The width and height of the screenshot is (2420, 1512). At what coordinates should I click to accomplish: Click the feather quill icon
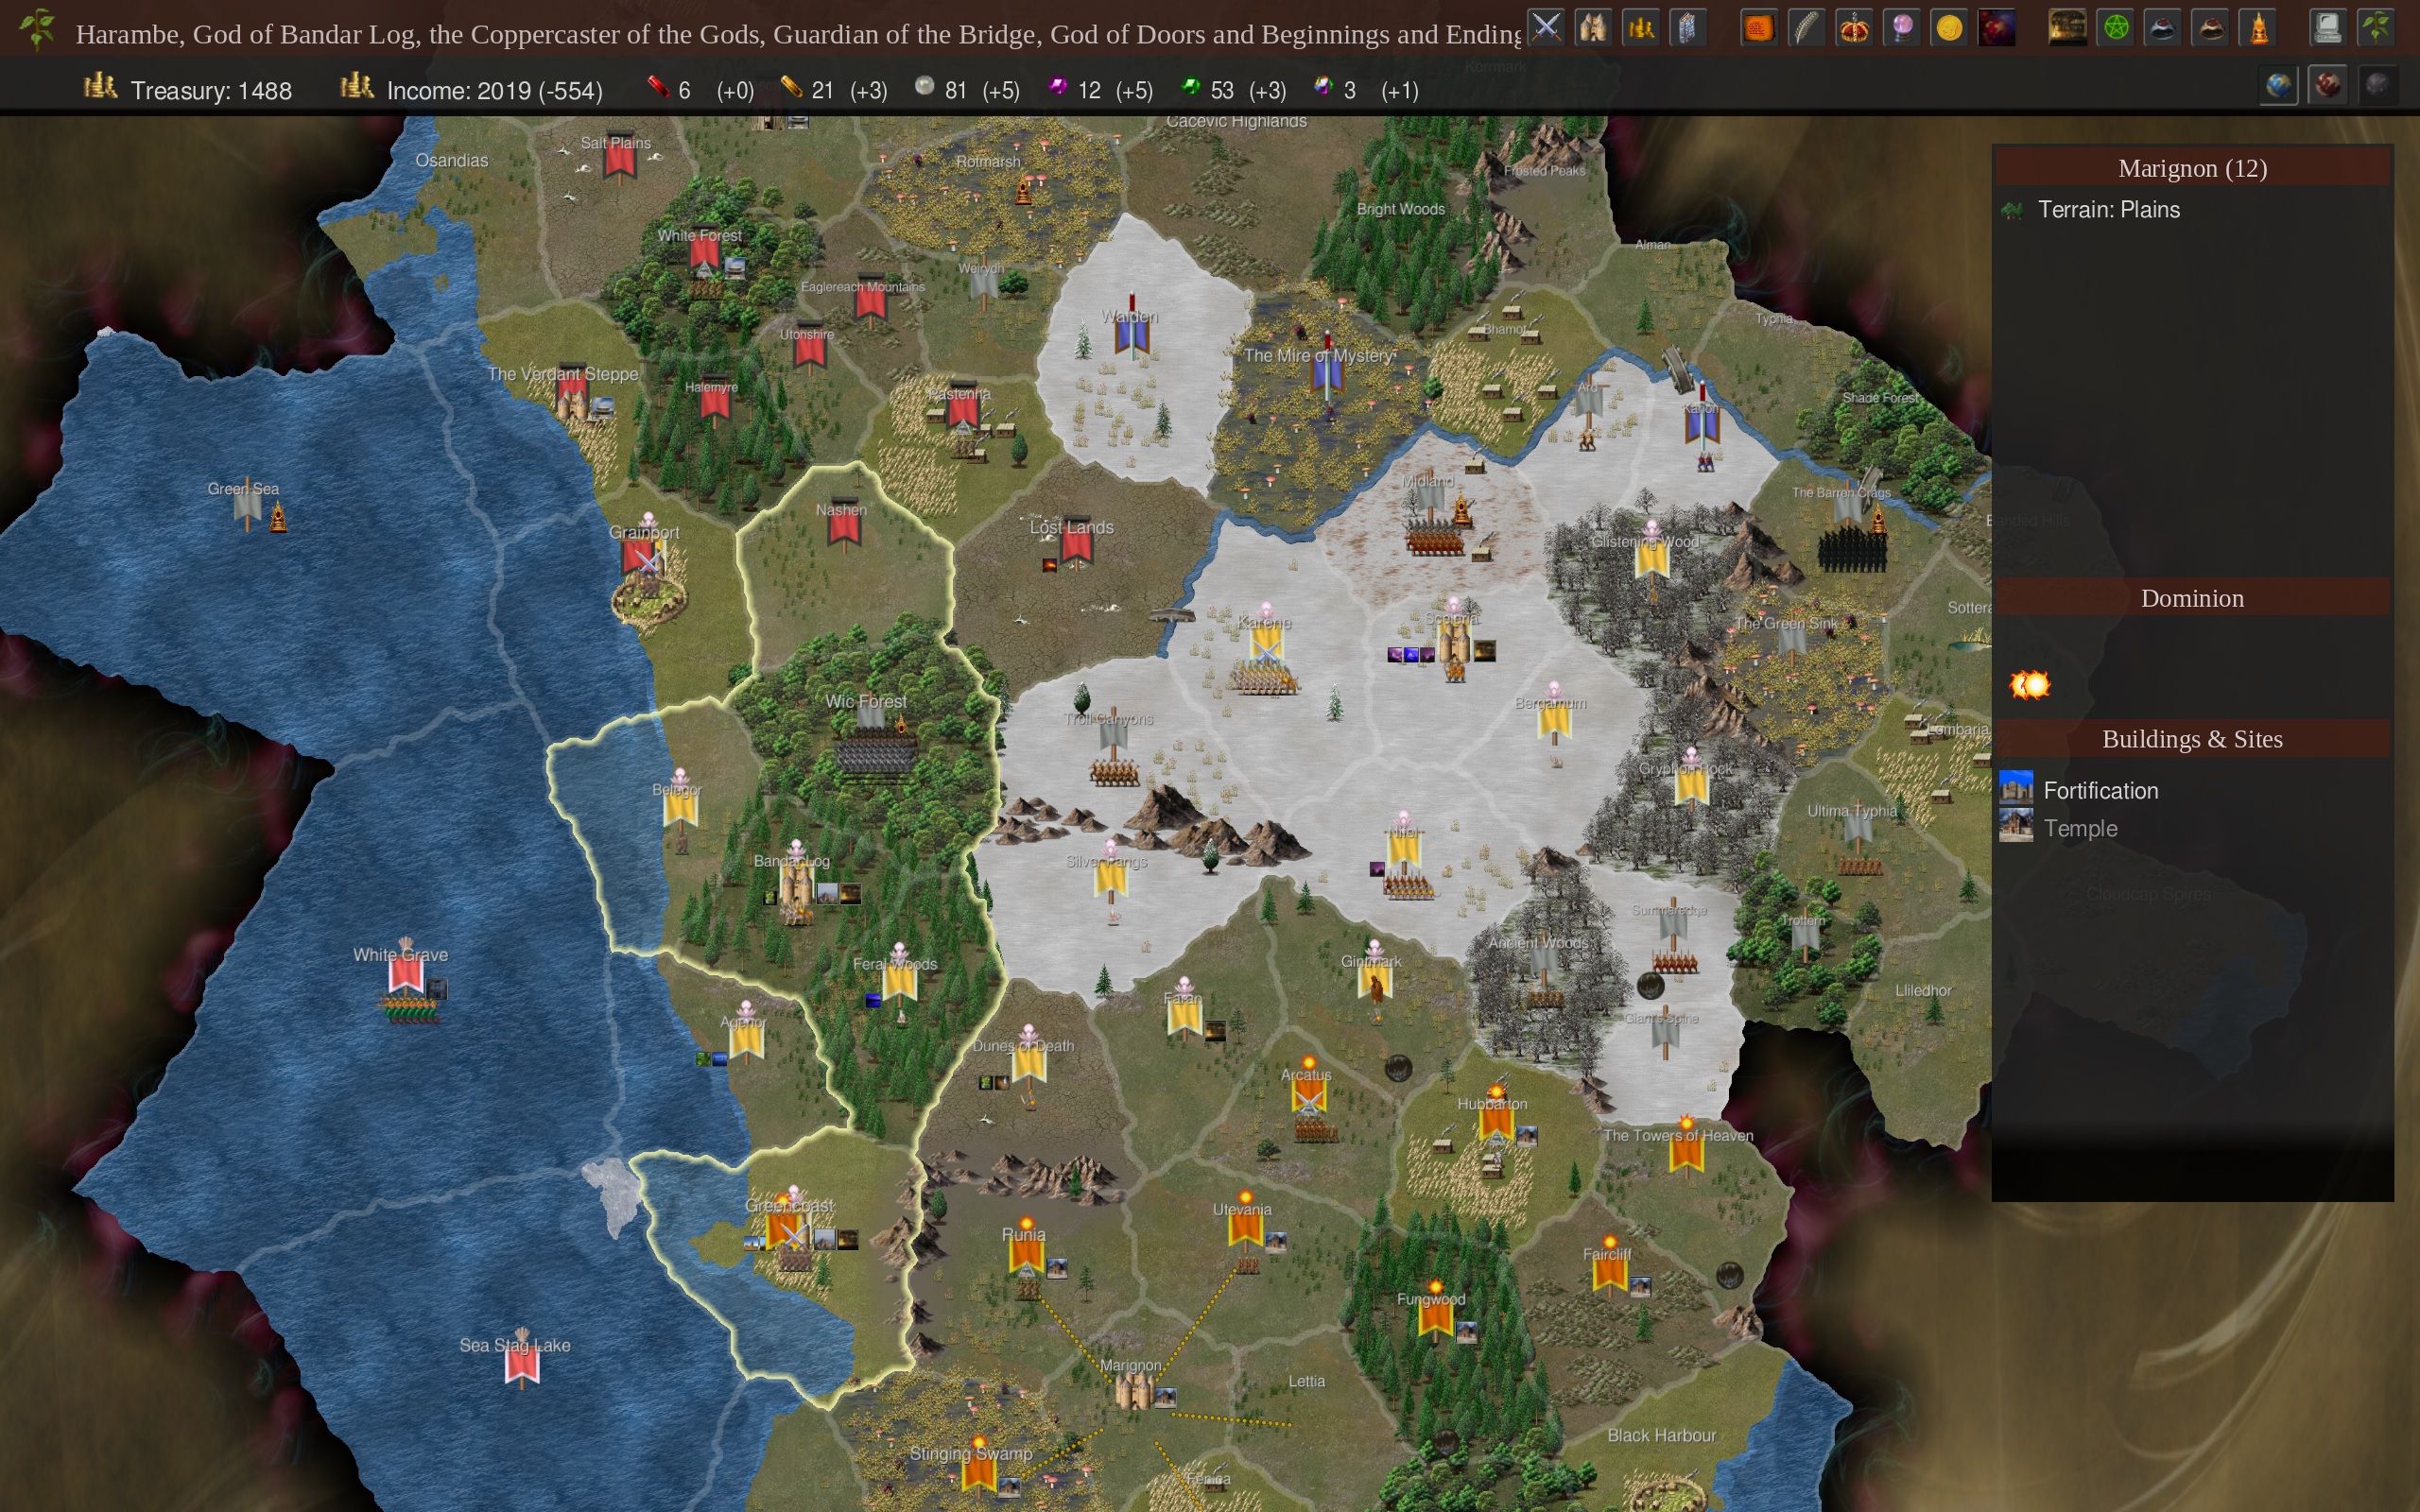pos(1806,28)
